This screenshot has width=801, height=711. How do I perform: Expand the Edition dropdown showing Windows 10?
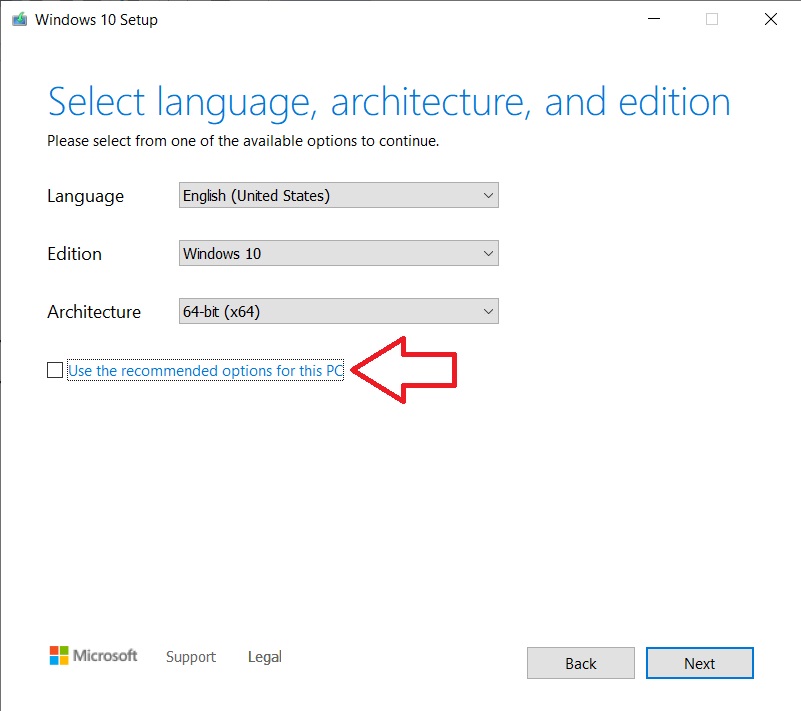click(338, 254)
